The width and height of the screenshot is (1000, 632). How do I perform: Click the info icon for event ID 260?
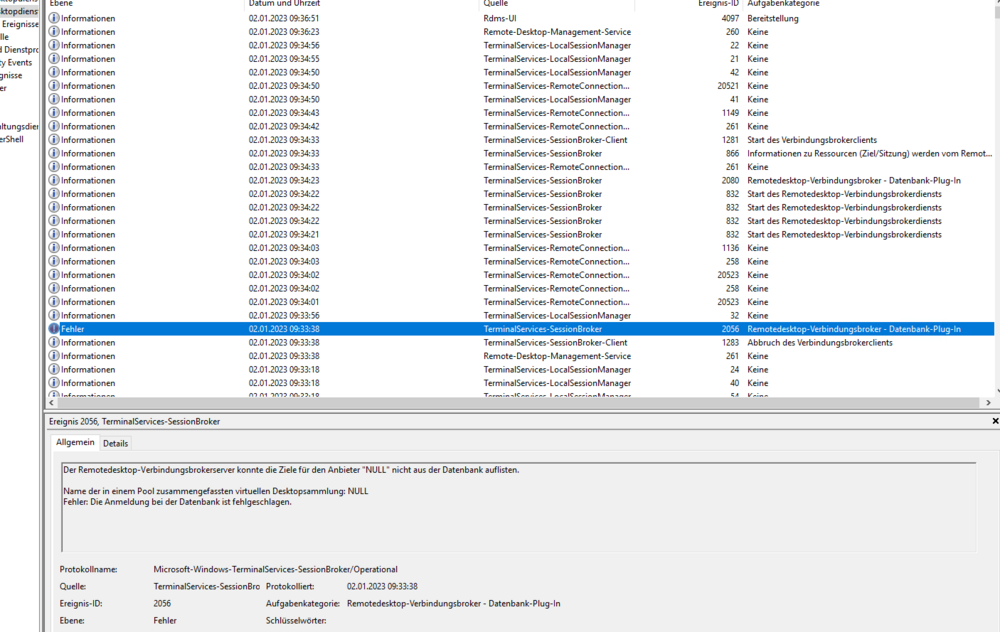[x=54, y=32]
